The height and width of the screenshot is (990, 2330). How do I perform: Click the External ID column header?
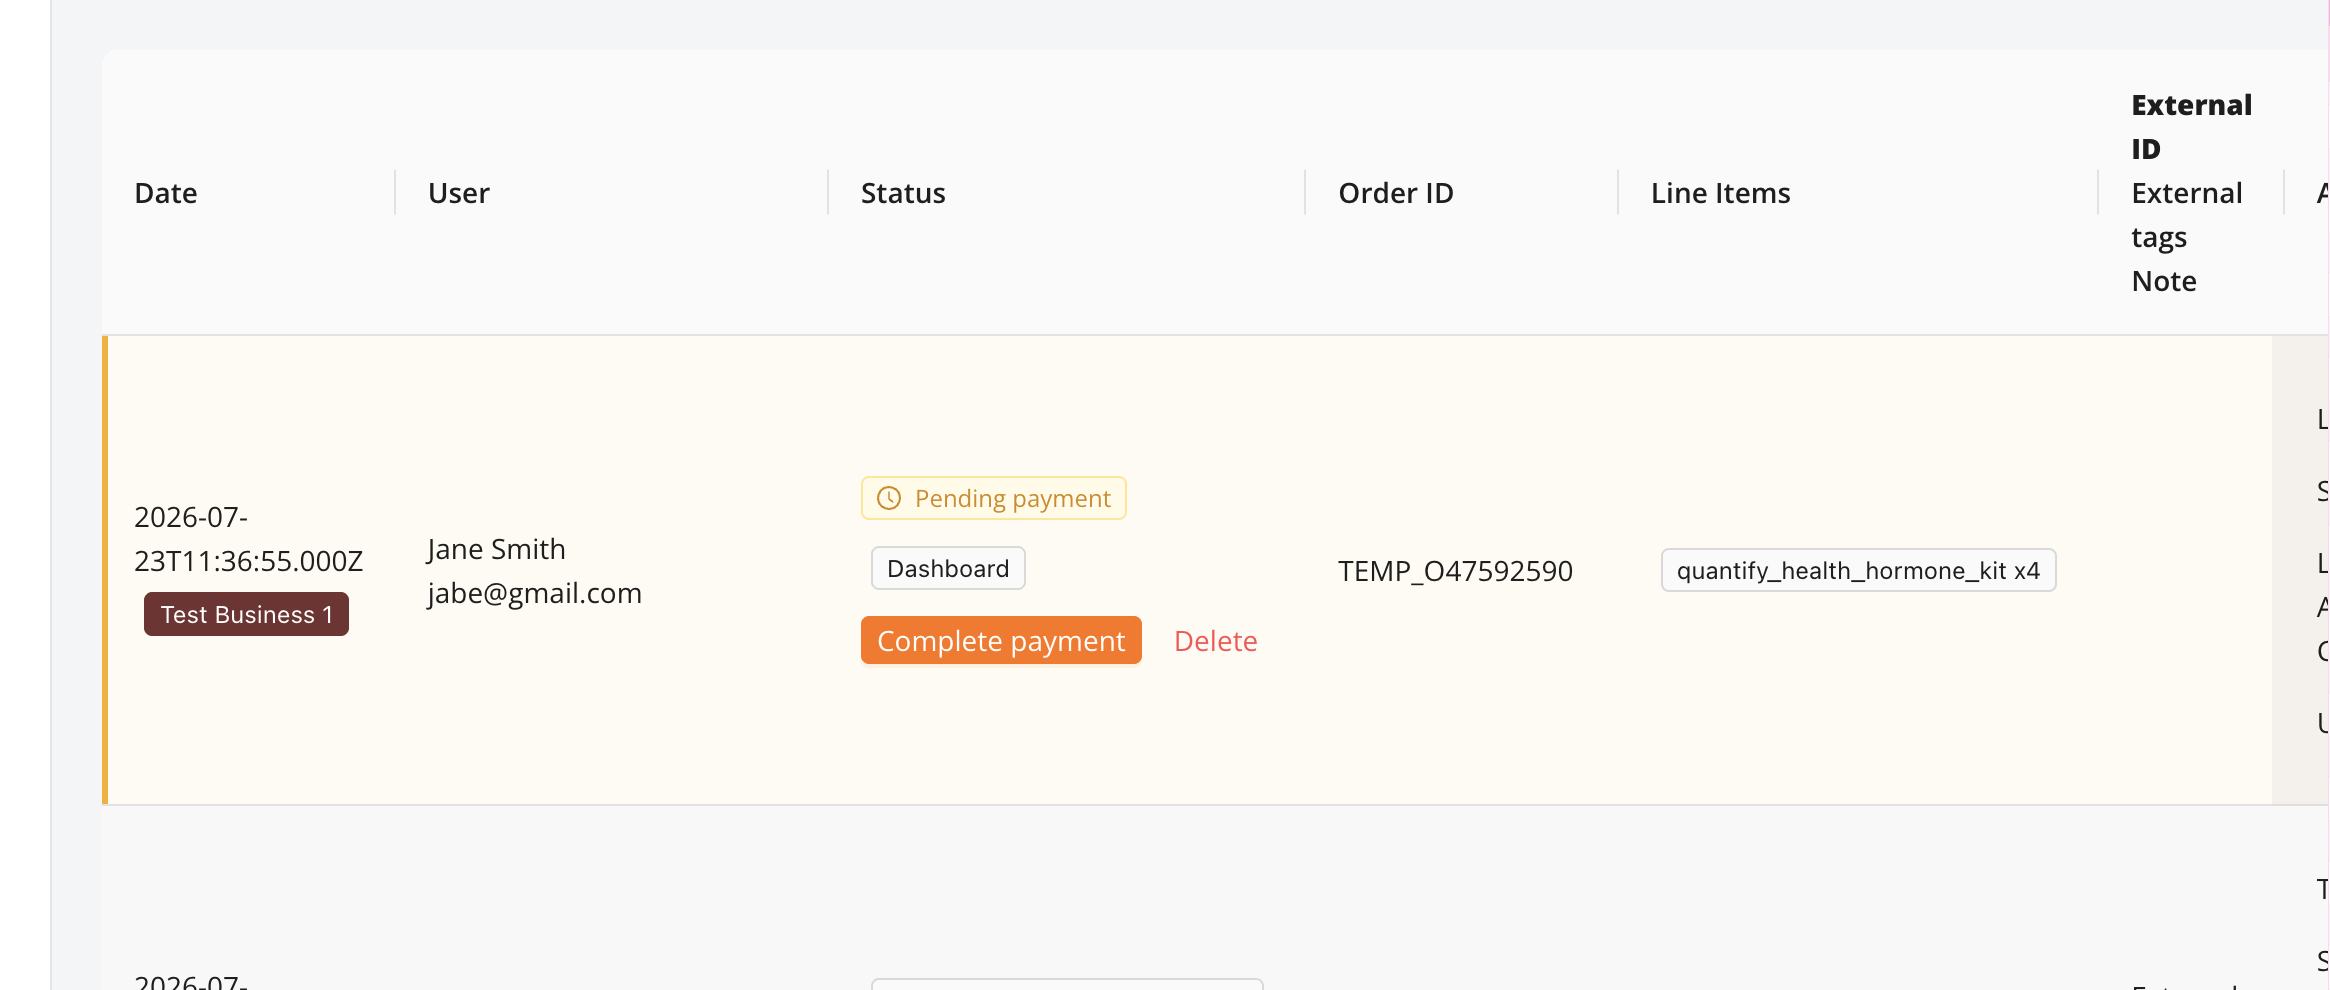pyautogui.click(x=2191, y=127)
